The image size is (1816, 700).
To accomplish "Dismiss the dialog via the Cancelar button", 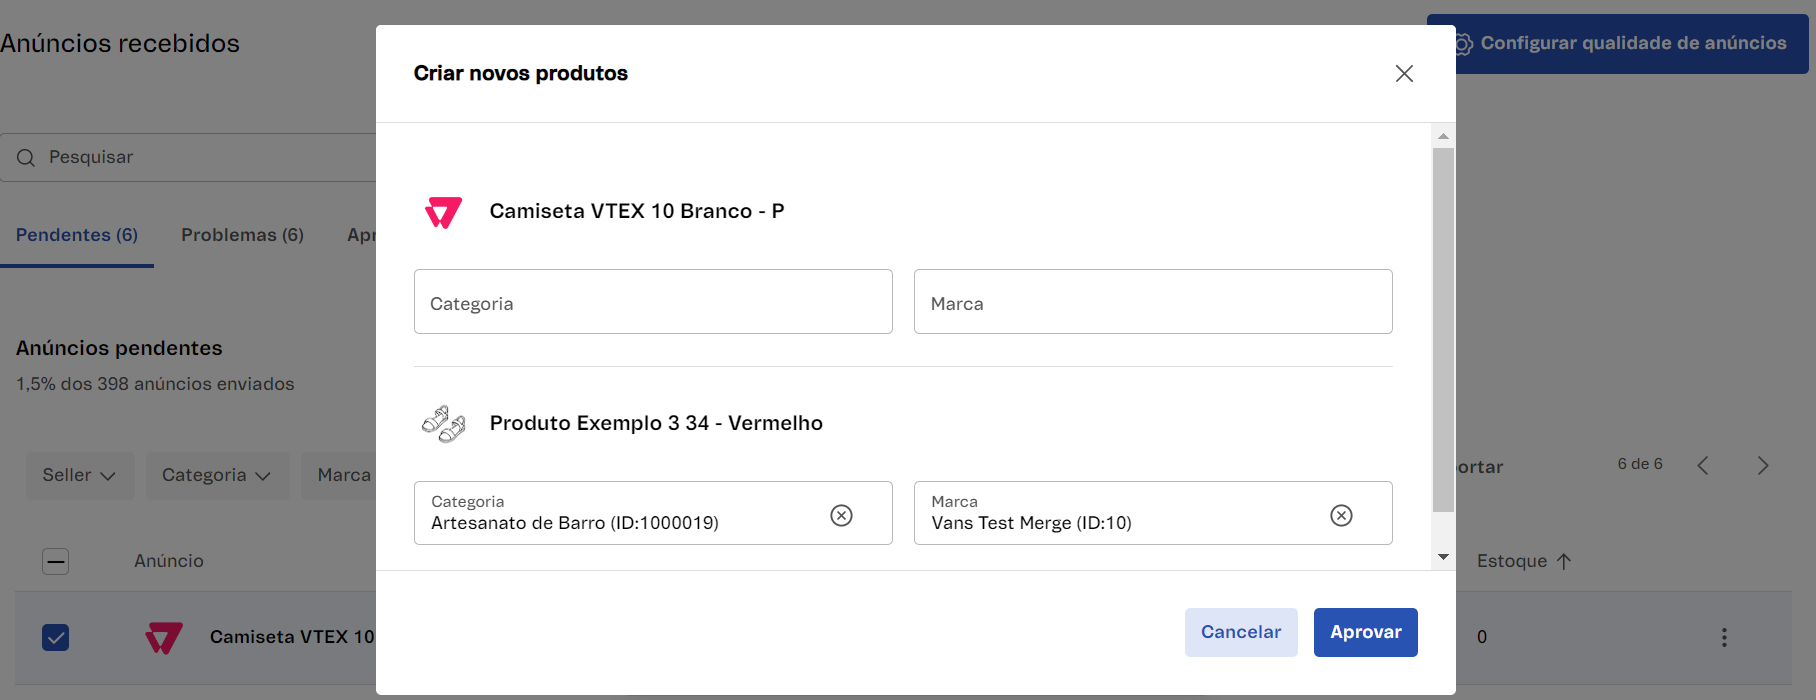I will [x=1240, y=632].
